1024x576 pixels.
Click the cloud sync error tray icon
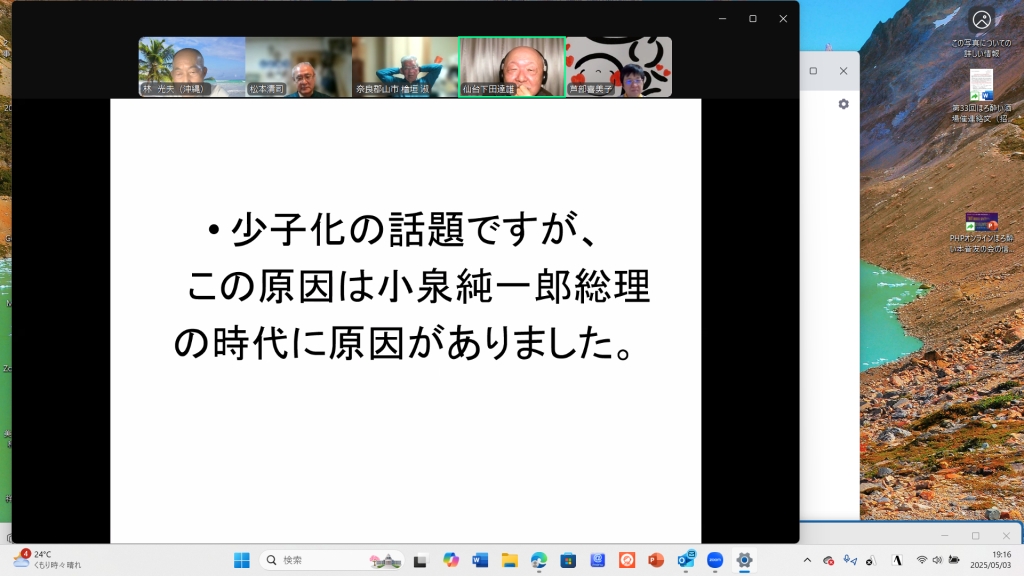829,560
